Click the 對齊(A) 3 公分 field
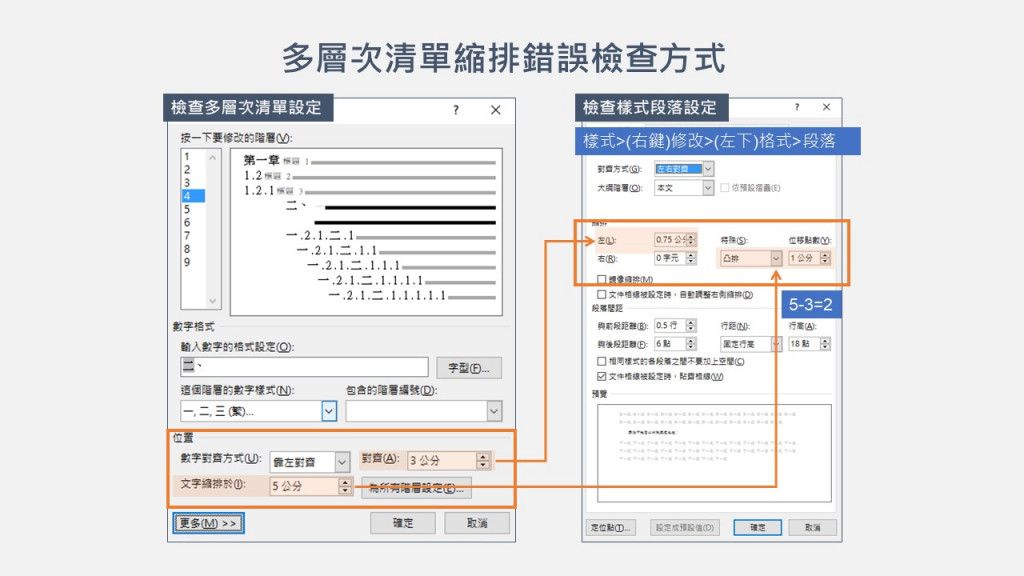The height and width of the screenshot is (576, 1024). (442, 460)
